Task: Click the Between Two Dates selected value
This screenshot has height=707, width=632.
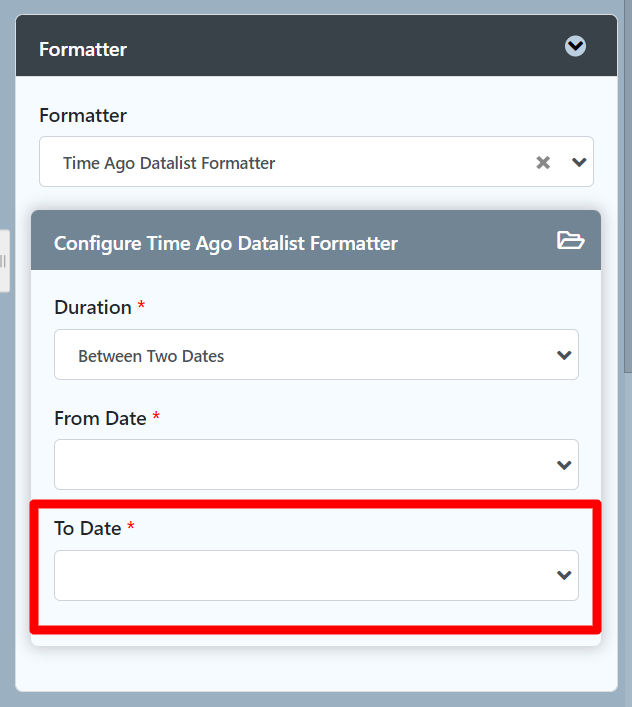Action: pos(151,356)
